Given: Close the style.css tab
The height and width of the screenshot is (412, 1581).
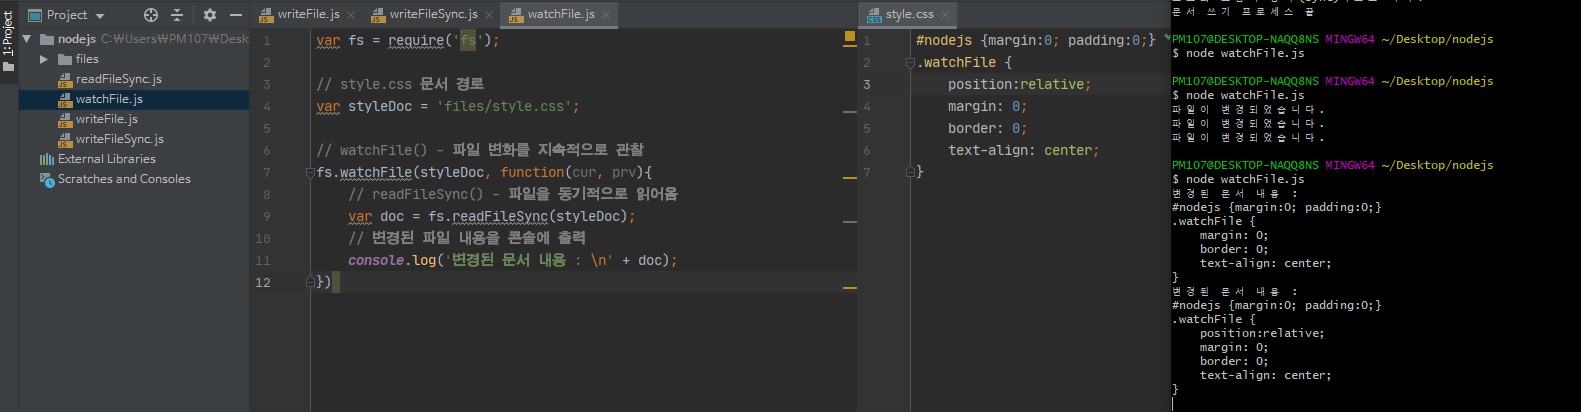Looking at the screenshot, I should point(945,15).
